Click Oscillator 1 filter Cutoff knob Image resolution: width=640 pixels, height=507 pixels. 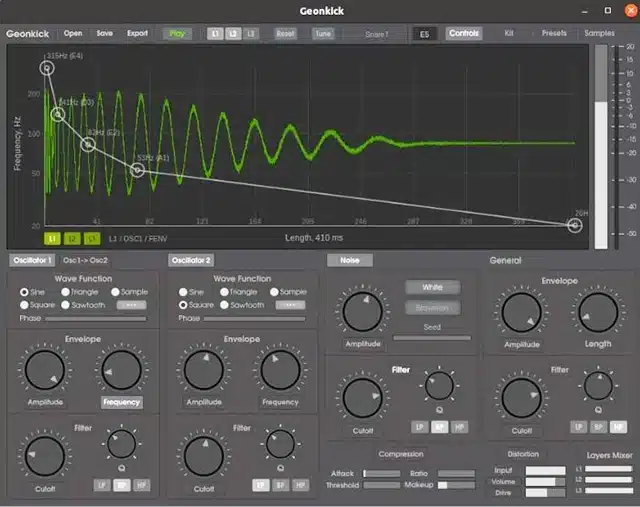[x=45, y=456]
